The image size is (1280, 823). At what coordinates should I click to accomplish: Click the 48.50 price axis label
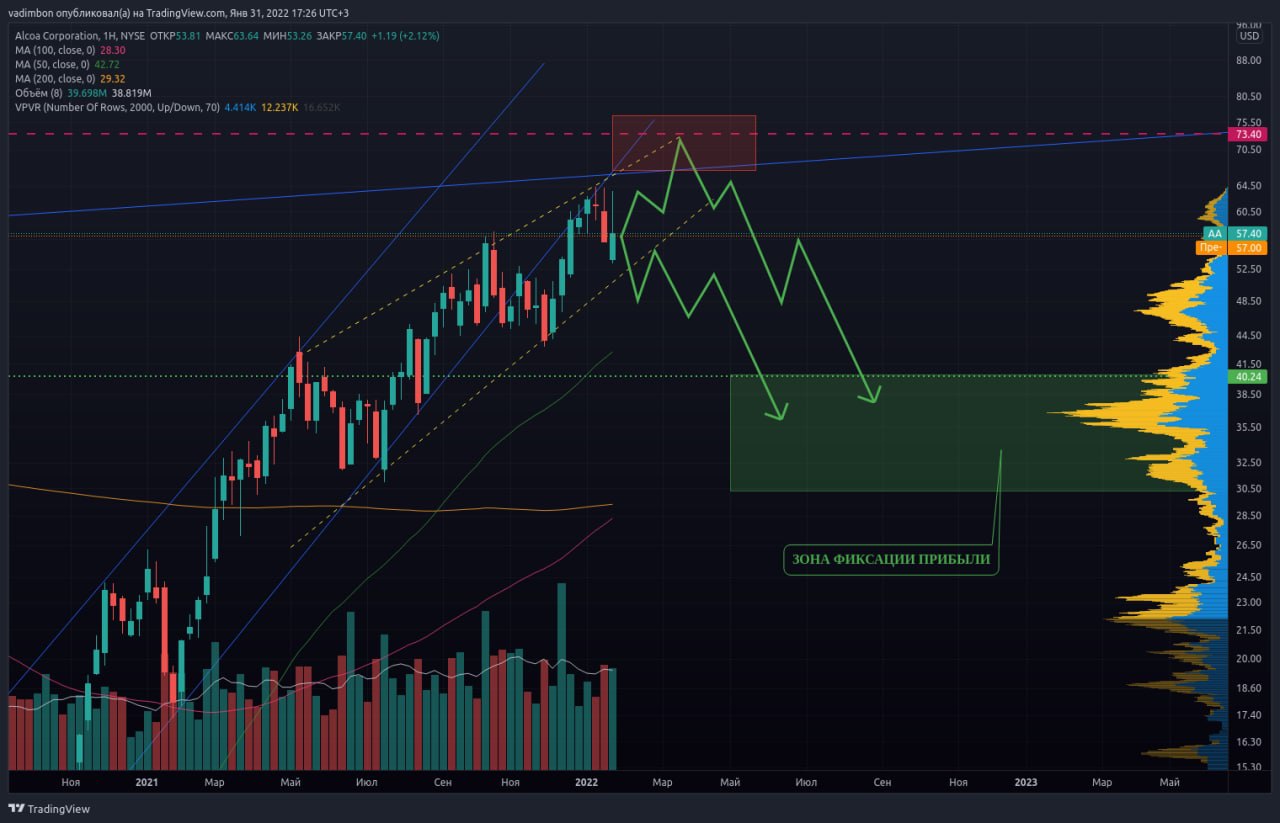point(1249,301)
